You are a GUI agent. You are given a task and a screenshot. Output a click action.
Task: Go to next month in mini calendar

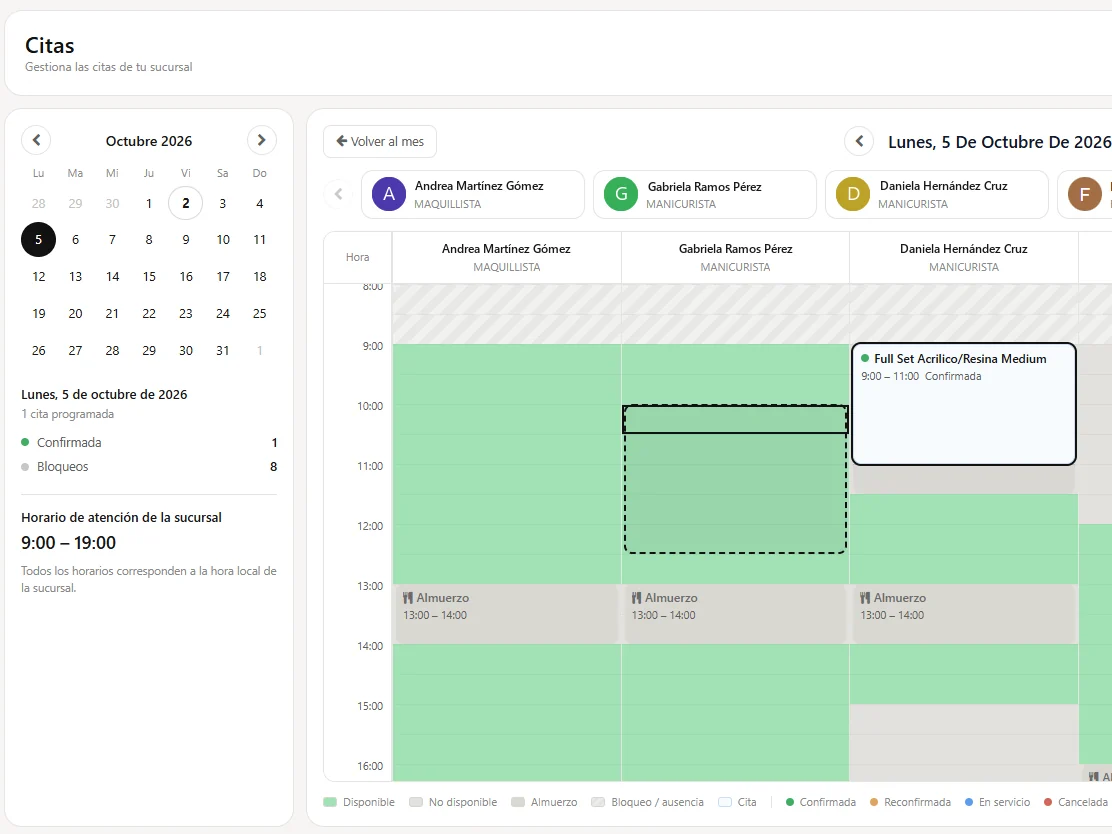pyautogui.click(x=262, y=140)
